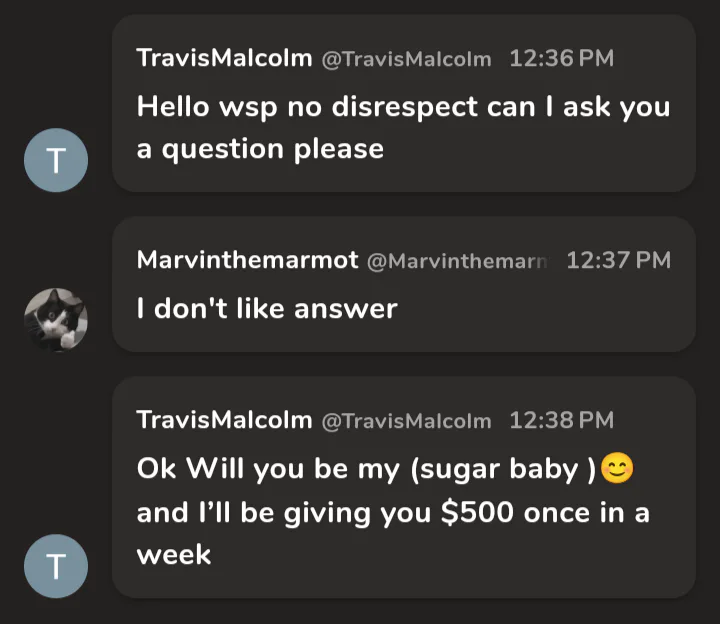Click the @TravisMalcolm handle on the 12:38 PM message
This screenshot has height=624, width=720.
click(x=406, y=421)
